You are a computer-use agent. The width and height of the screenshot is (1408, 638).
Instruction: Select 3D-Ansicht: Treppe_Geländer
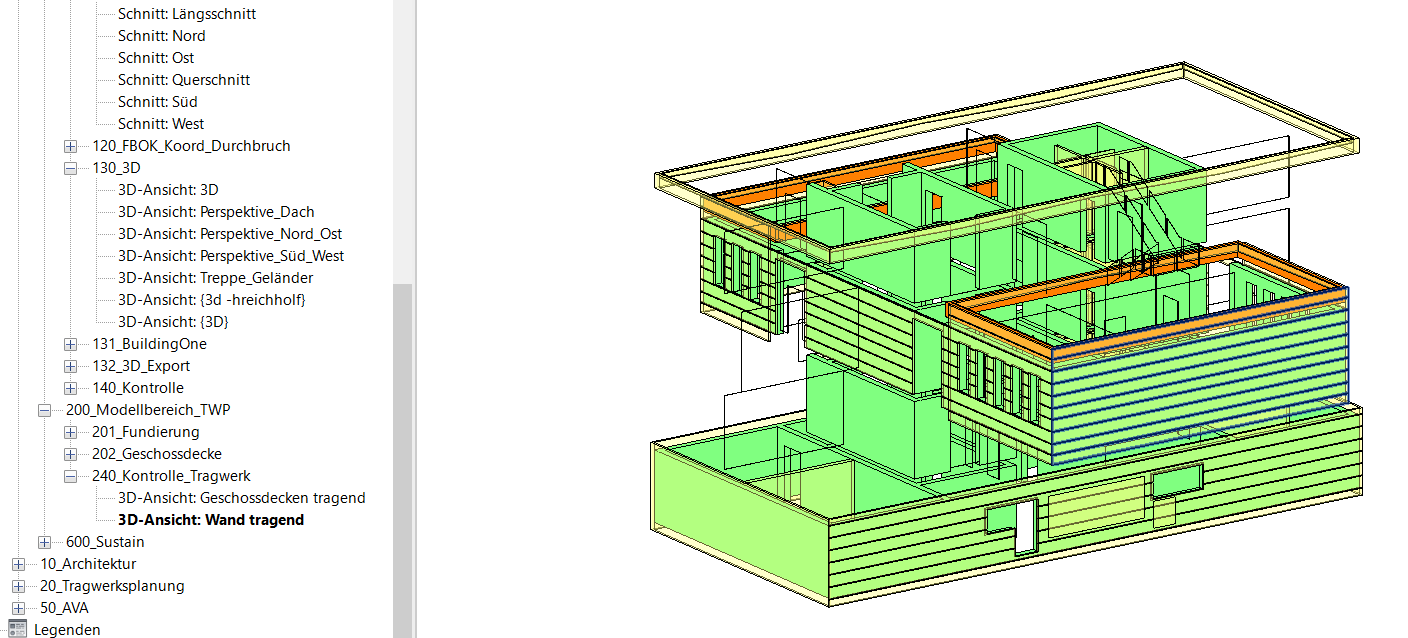pos(215,278)
